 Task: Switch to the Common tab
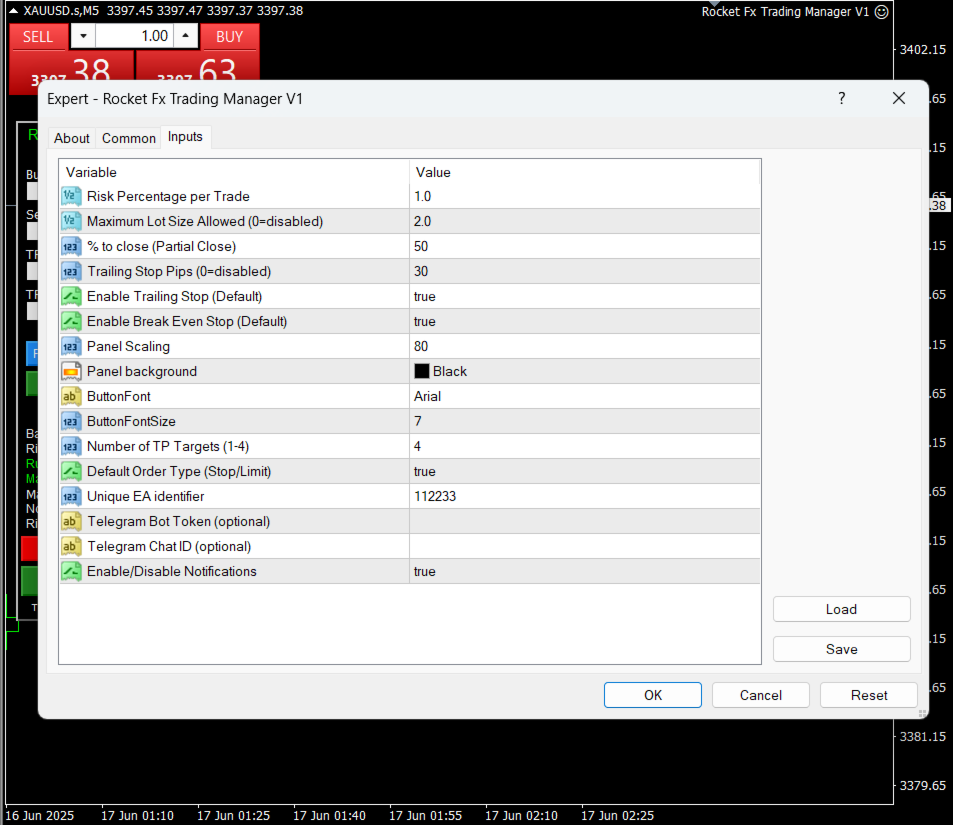click(x=129, y=138)
